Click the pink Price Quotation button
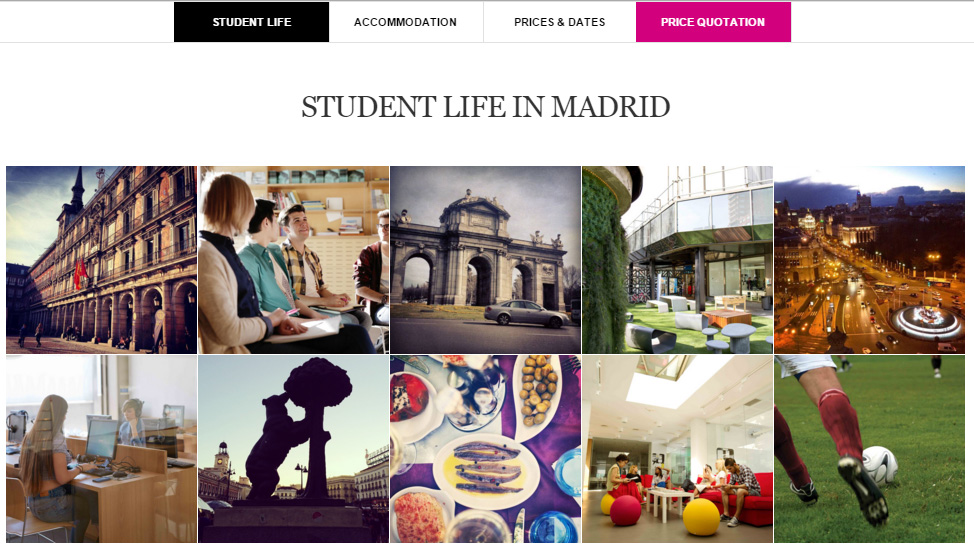Screen dimensions: 974x550 (713, 22)
